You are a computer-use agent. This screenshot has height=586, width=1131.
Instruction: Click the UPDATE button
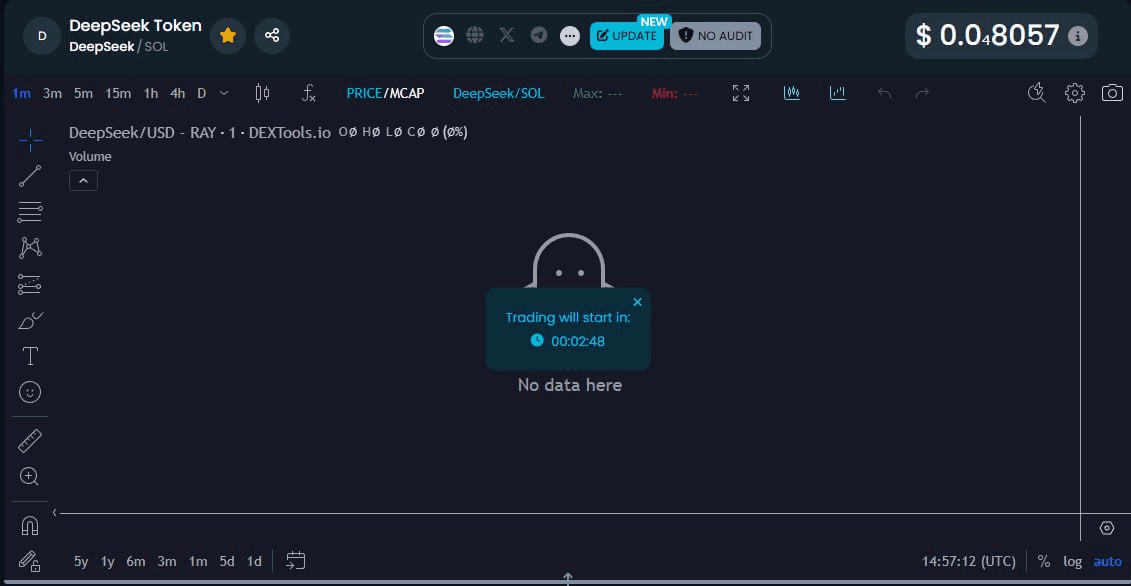pyautogui.click(x=627, y=35)
